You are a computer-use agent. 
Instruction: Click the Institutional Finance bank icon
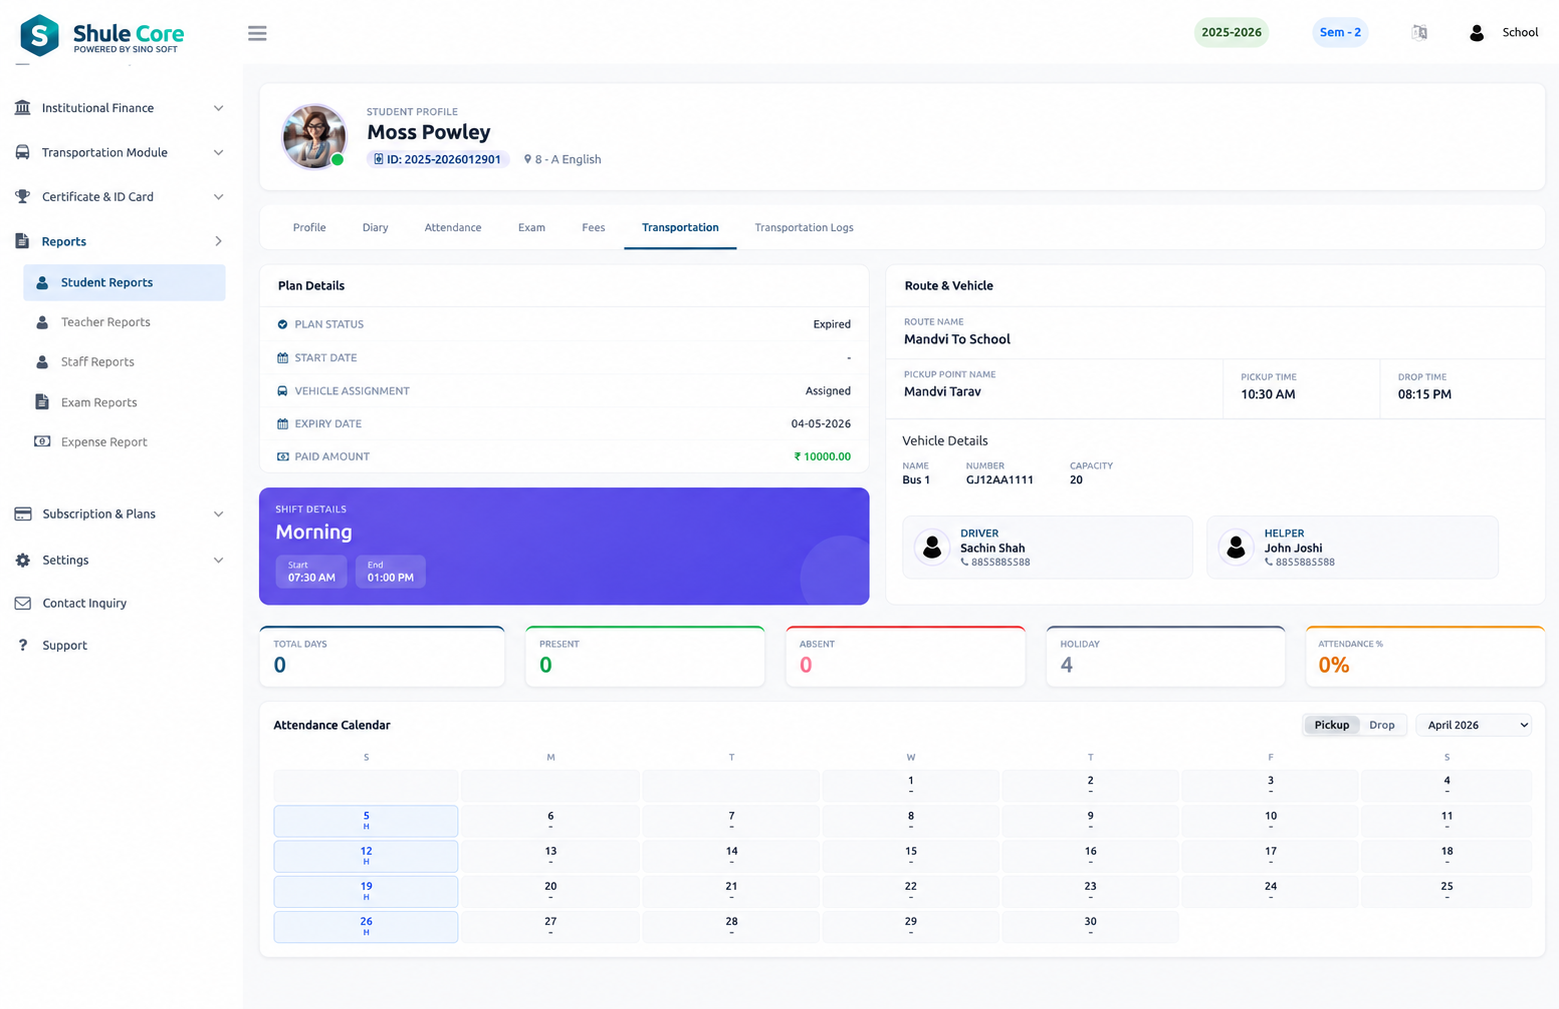(22, 108)
